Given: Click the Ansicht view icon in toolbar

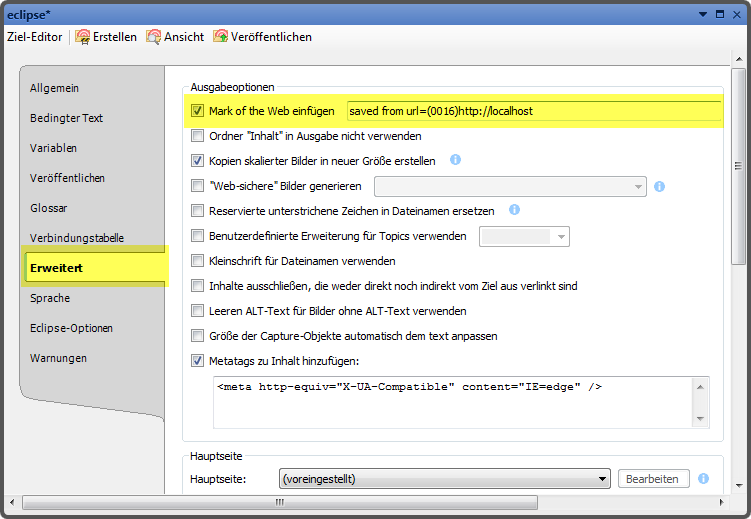Looking at the screenshot, I should click(154, 37).
